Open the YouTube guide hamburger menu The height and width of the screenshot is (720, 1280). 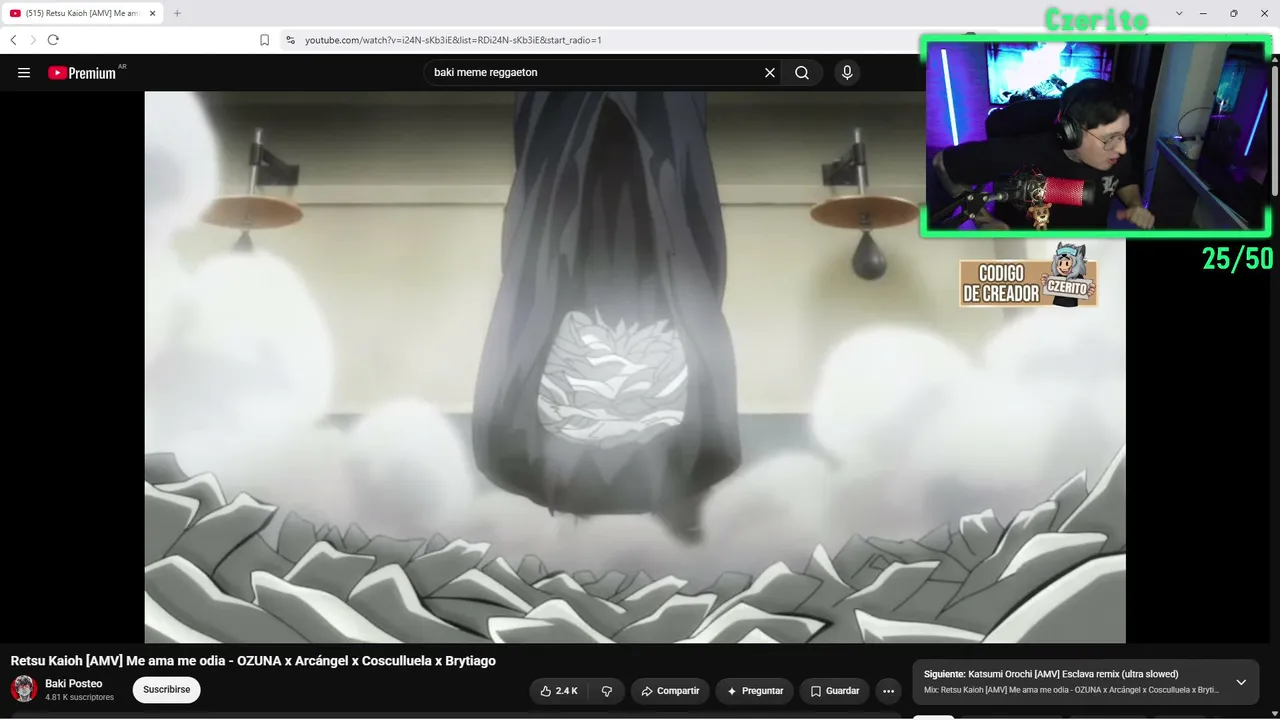click(x=24, y=73)
